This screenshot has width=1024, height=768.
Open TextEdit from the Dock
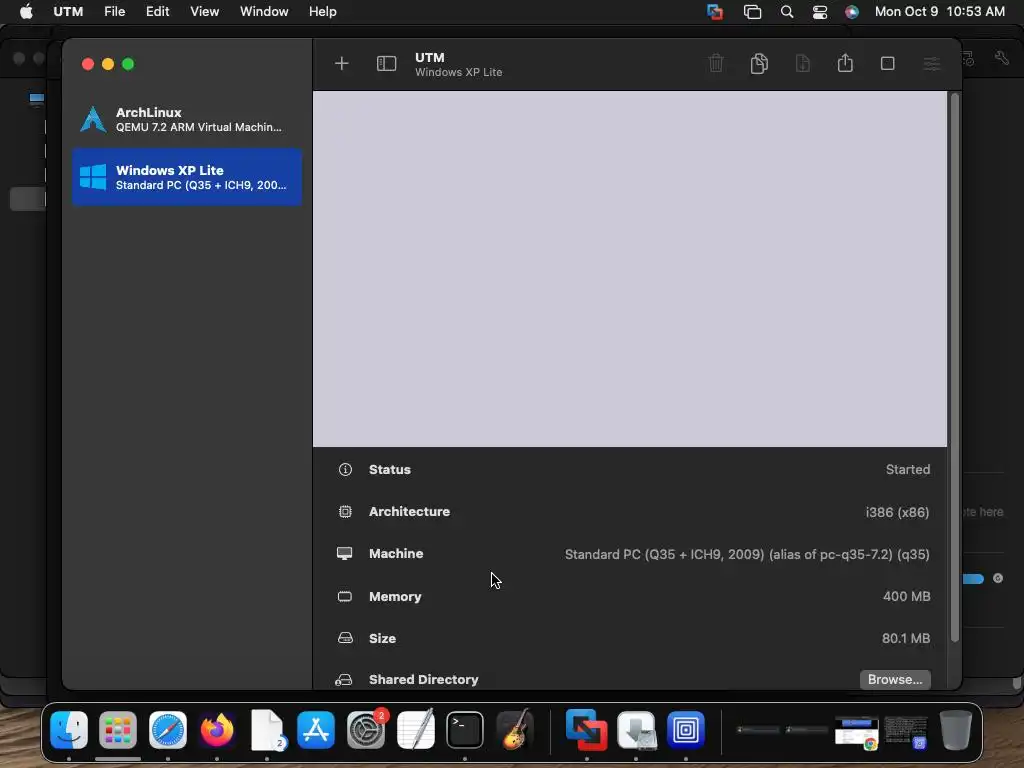pyautogui.click(x=415, y=729)
